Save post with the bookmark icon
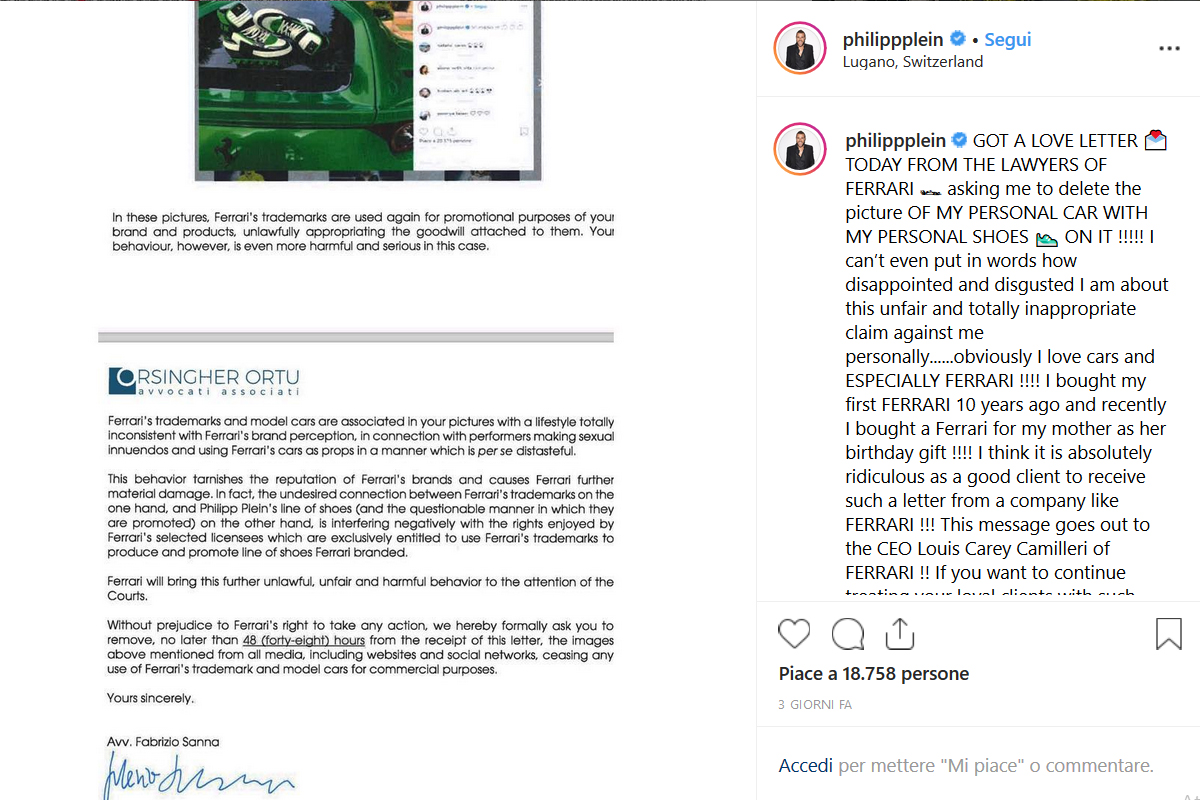This screenshot has width=1200, height=800. click(x=1169, y=634)
